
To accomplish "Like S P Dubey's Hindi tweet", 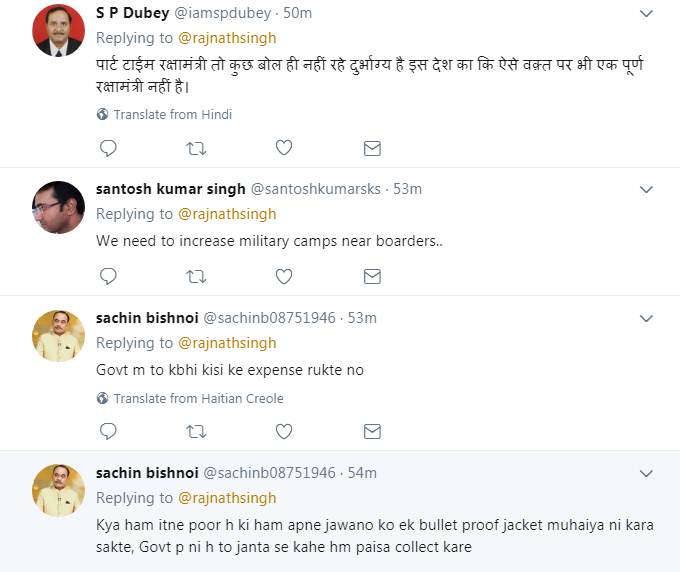I will coord(284,148).
